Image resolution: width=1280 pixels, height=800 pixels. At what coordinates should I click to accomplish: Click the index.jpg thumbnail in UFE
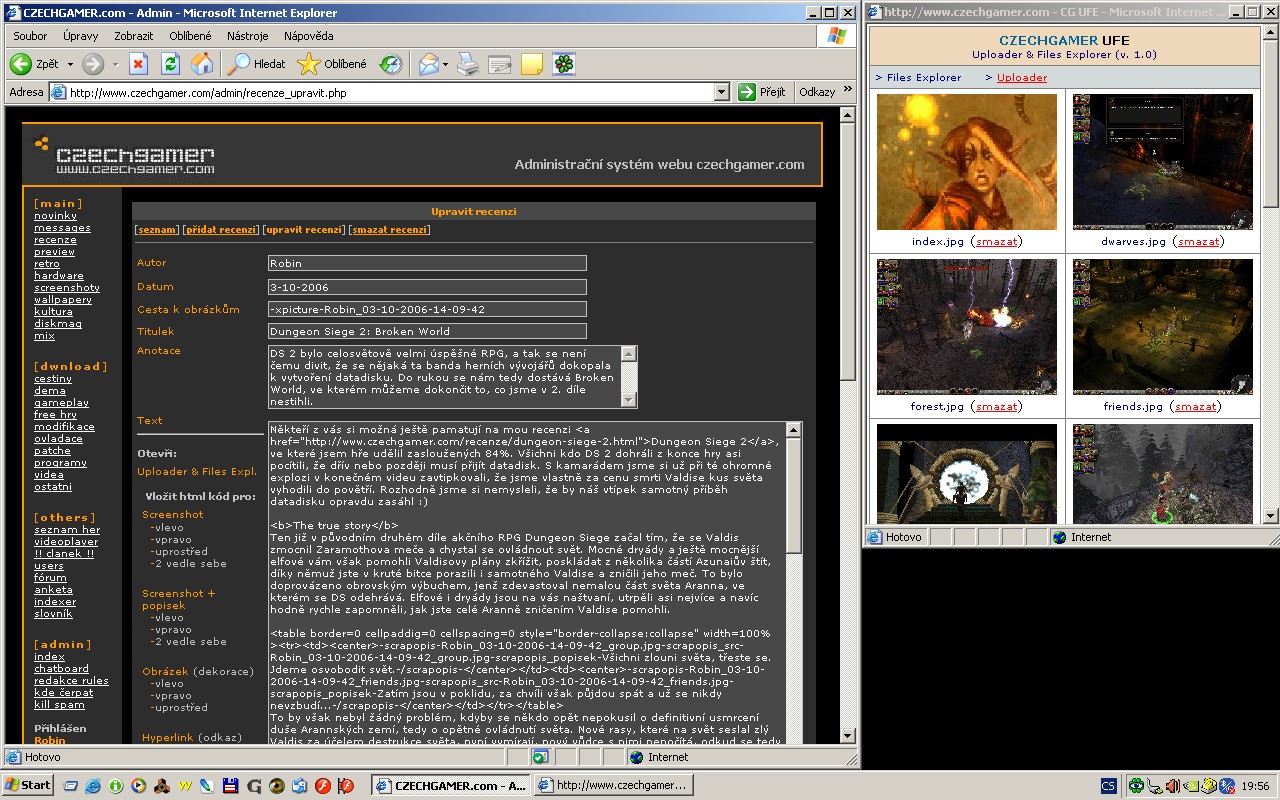click(x=967, y=162)
